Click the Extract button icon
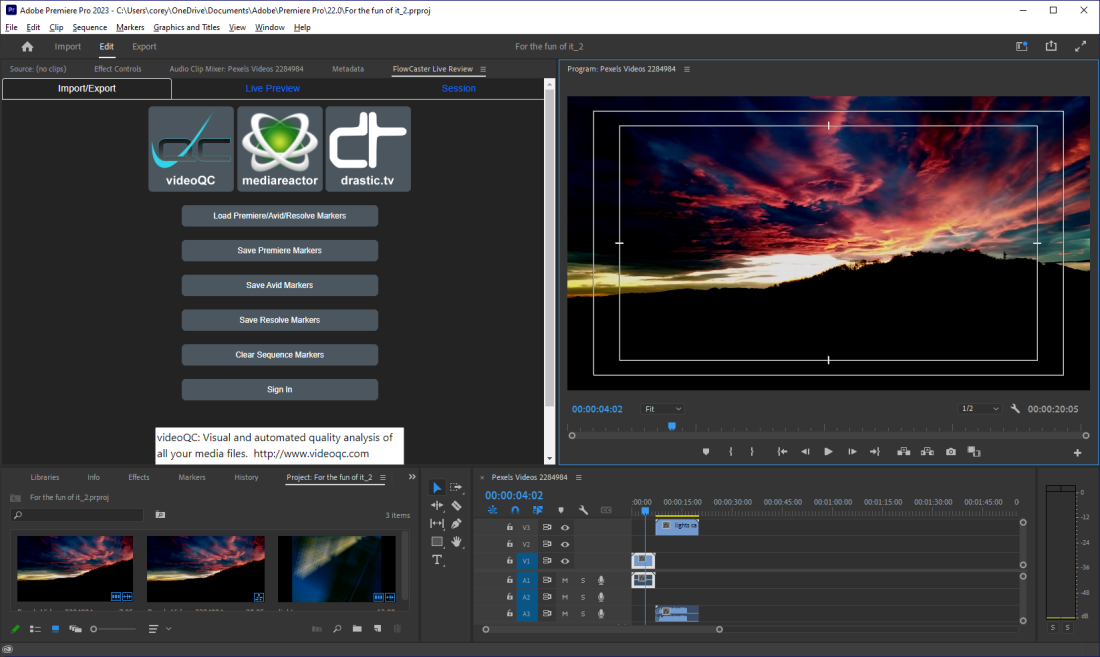This screenshot has width=1100, height=657. point(927,452)
